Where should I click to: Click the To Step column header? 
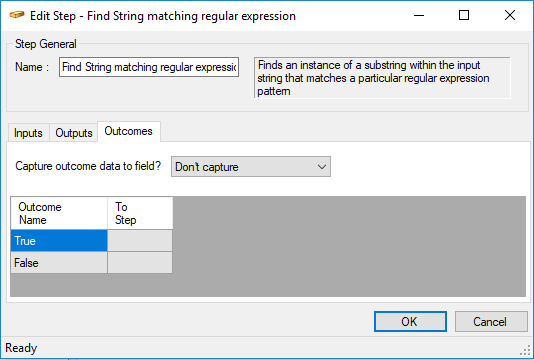[x=140, y=213]
